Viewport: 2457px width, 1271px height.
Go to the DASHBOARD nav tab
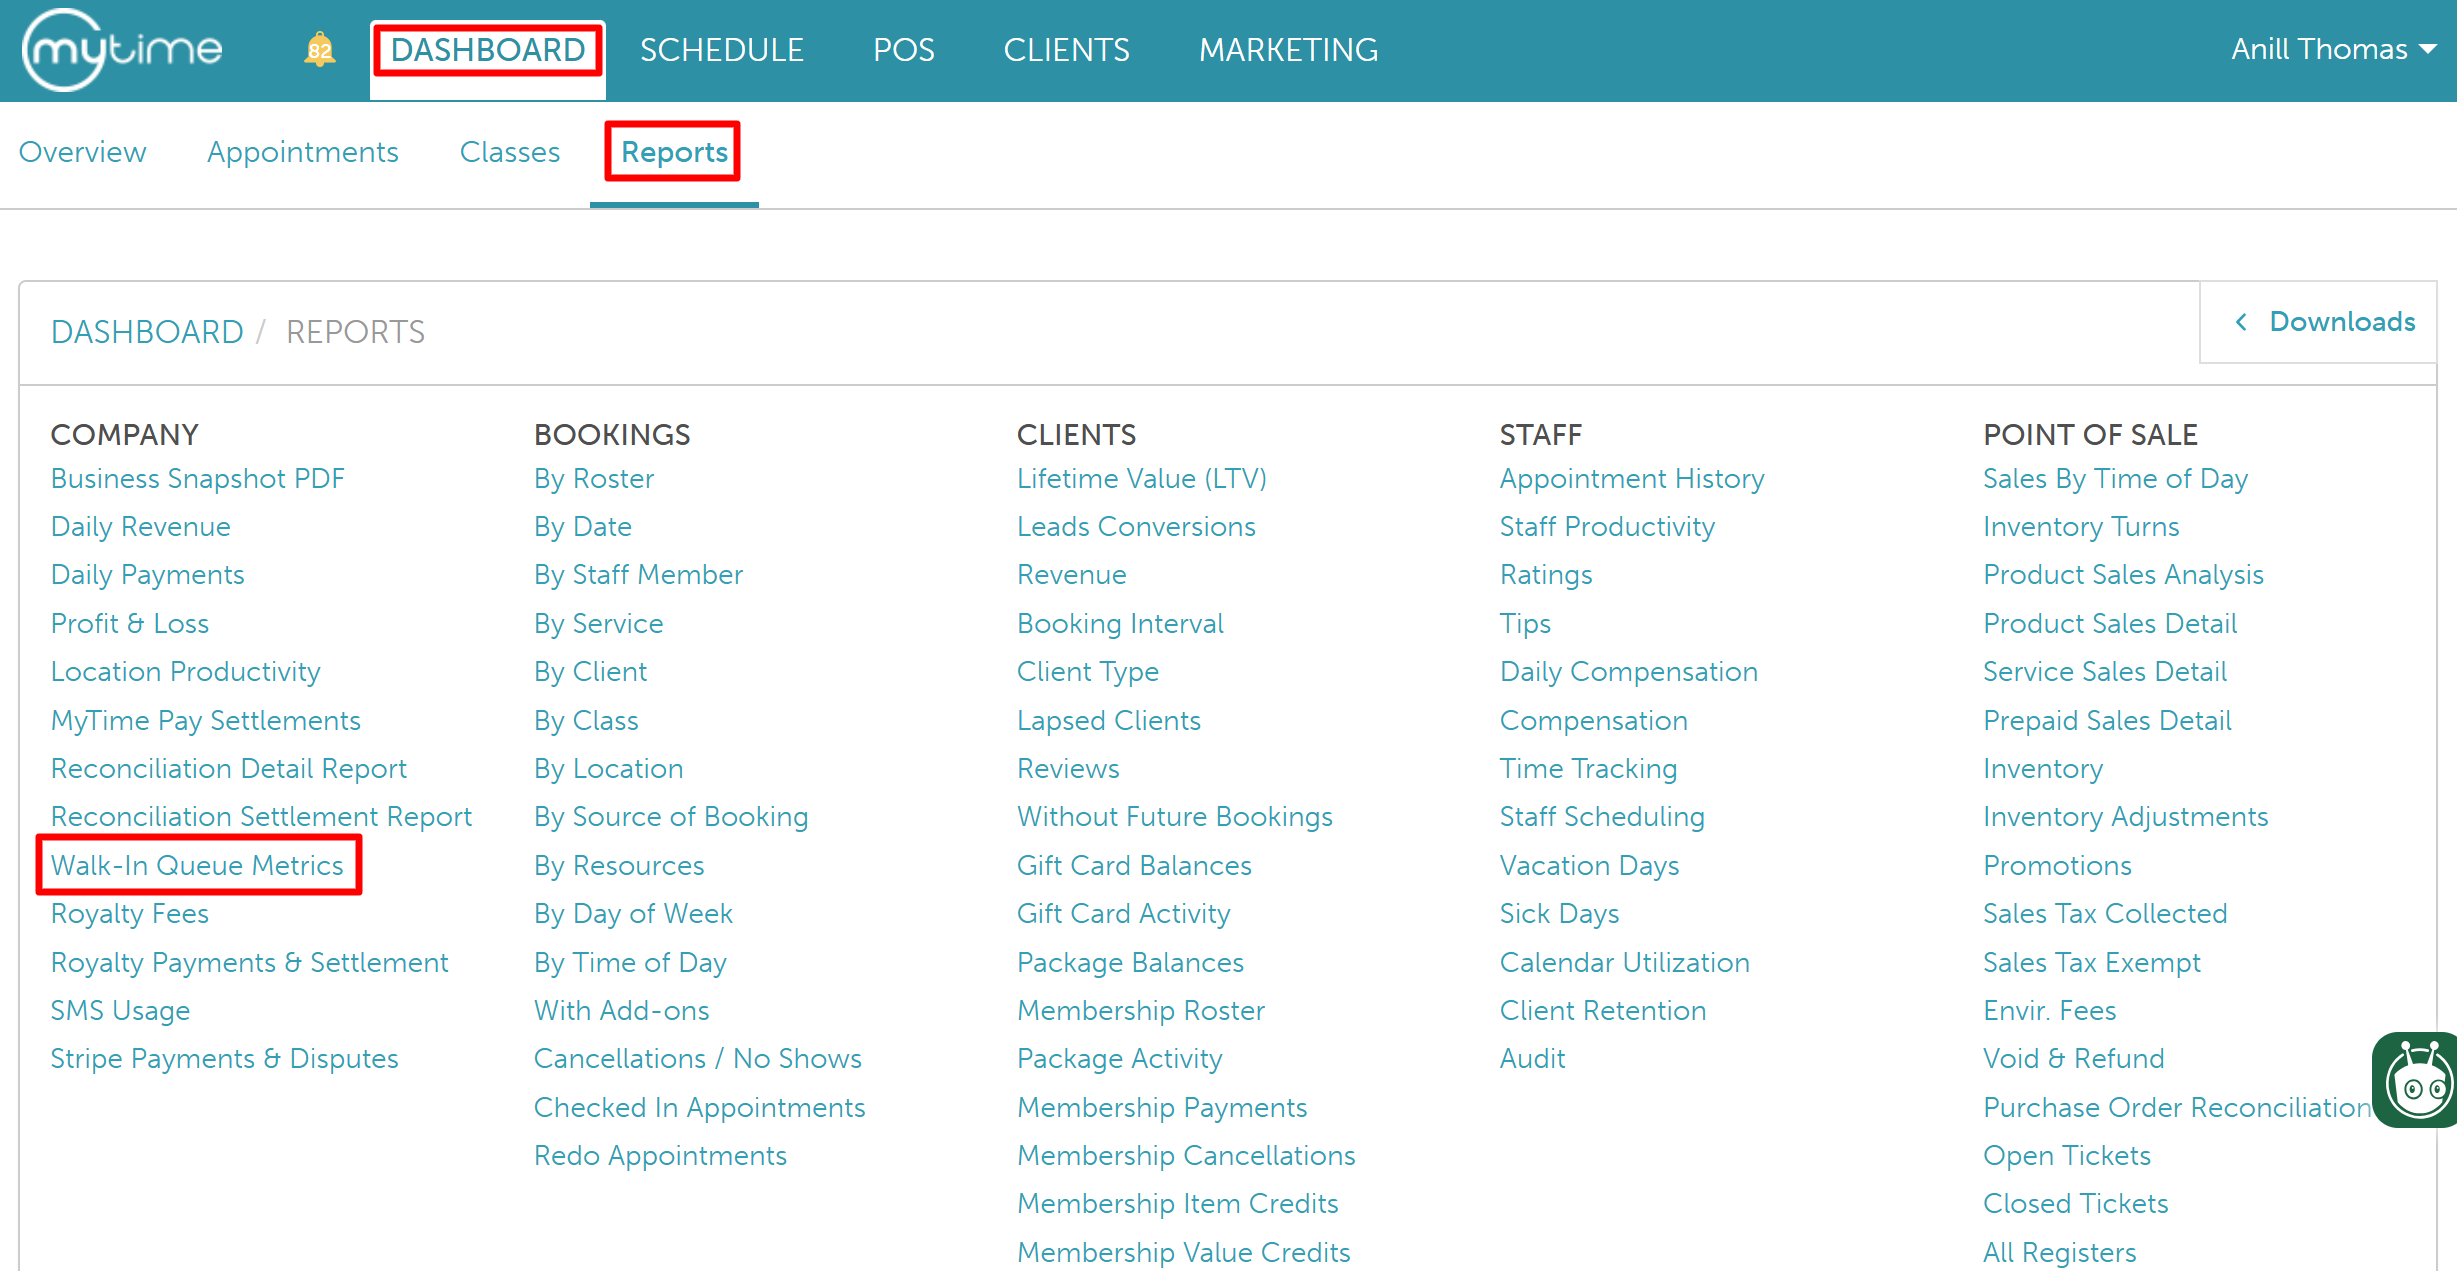tap(488, 49)
